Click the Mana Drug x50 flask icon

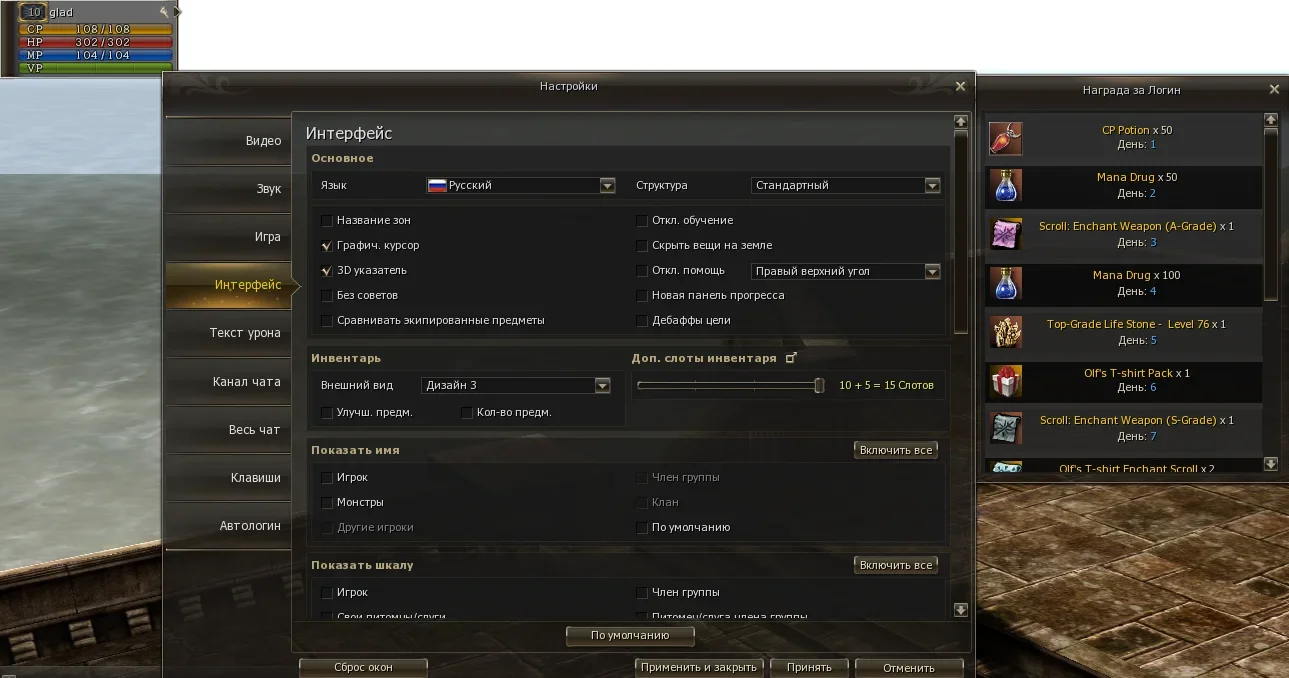1006,186
